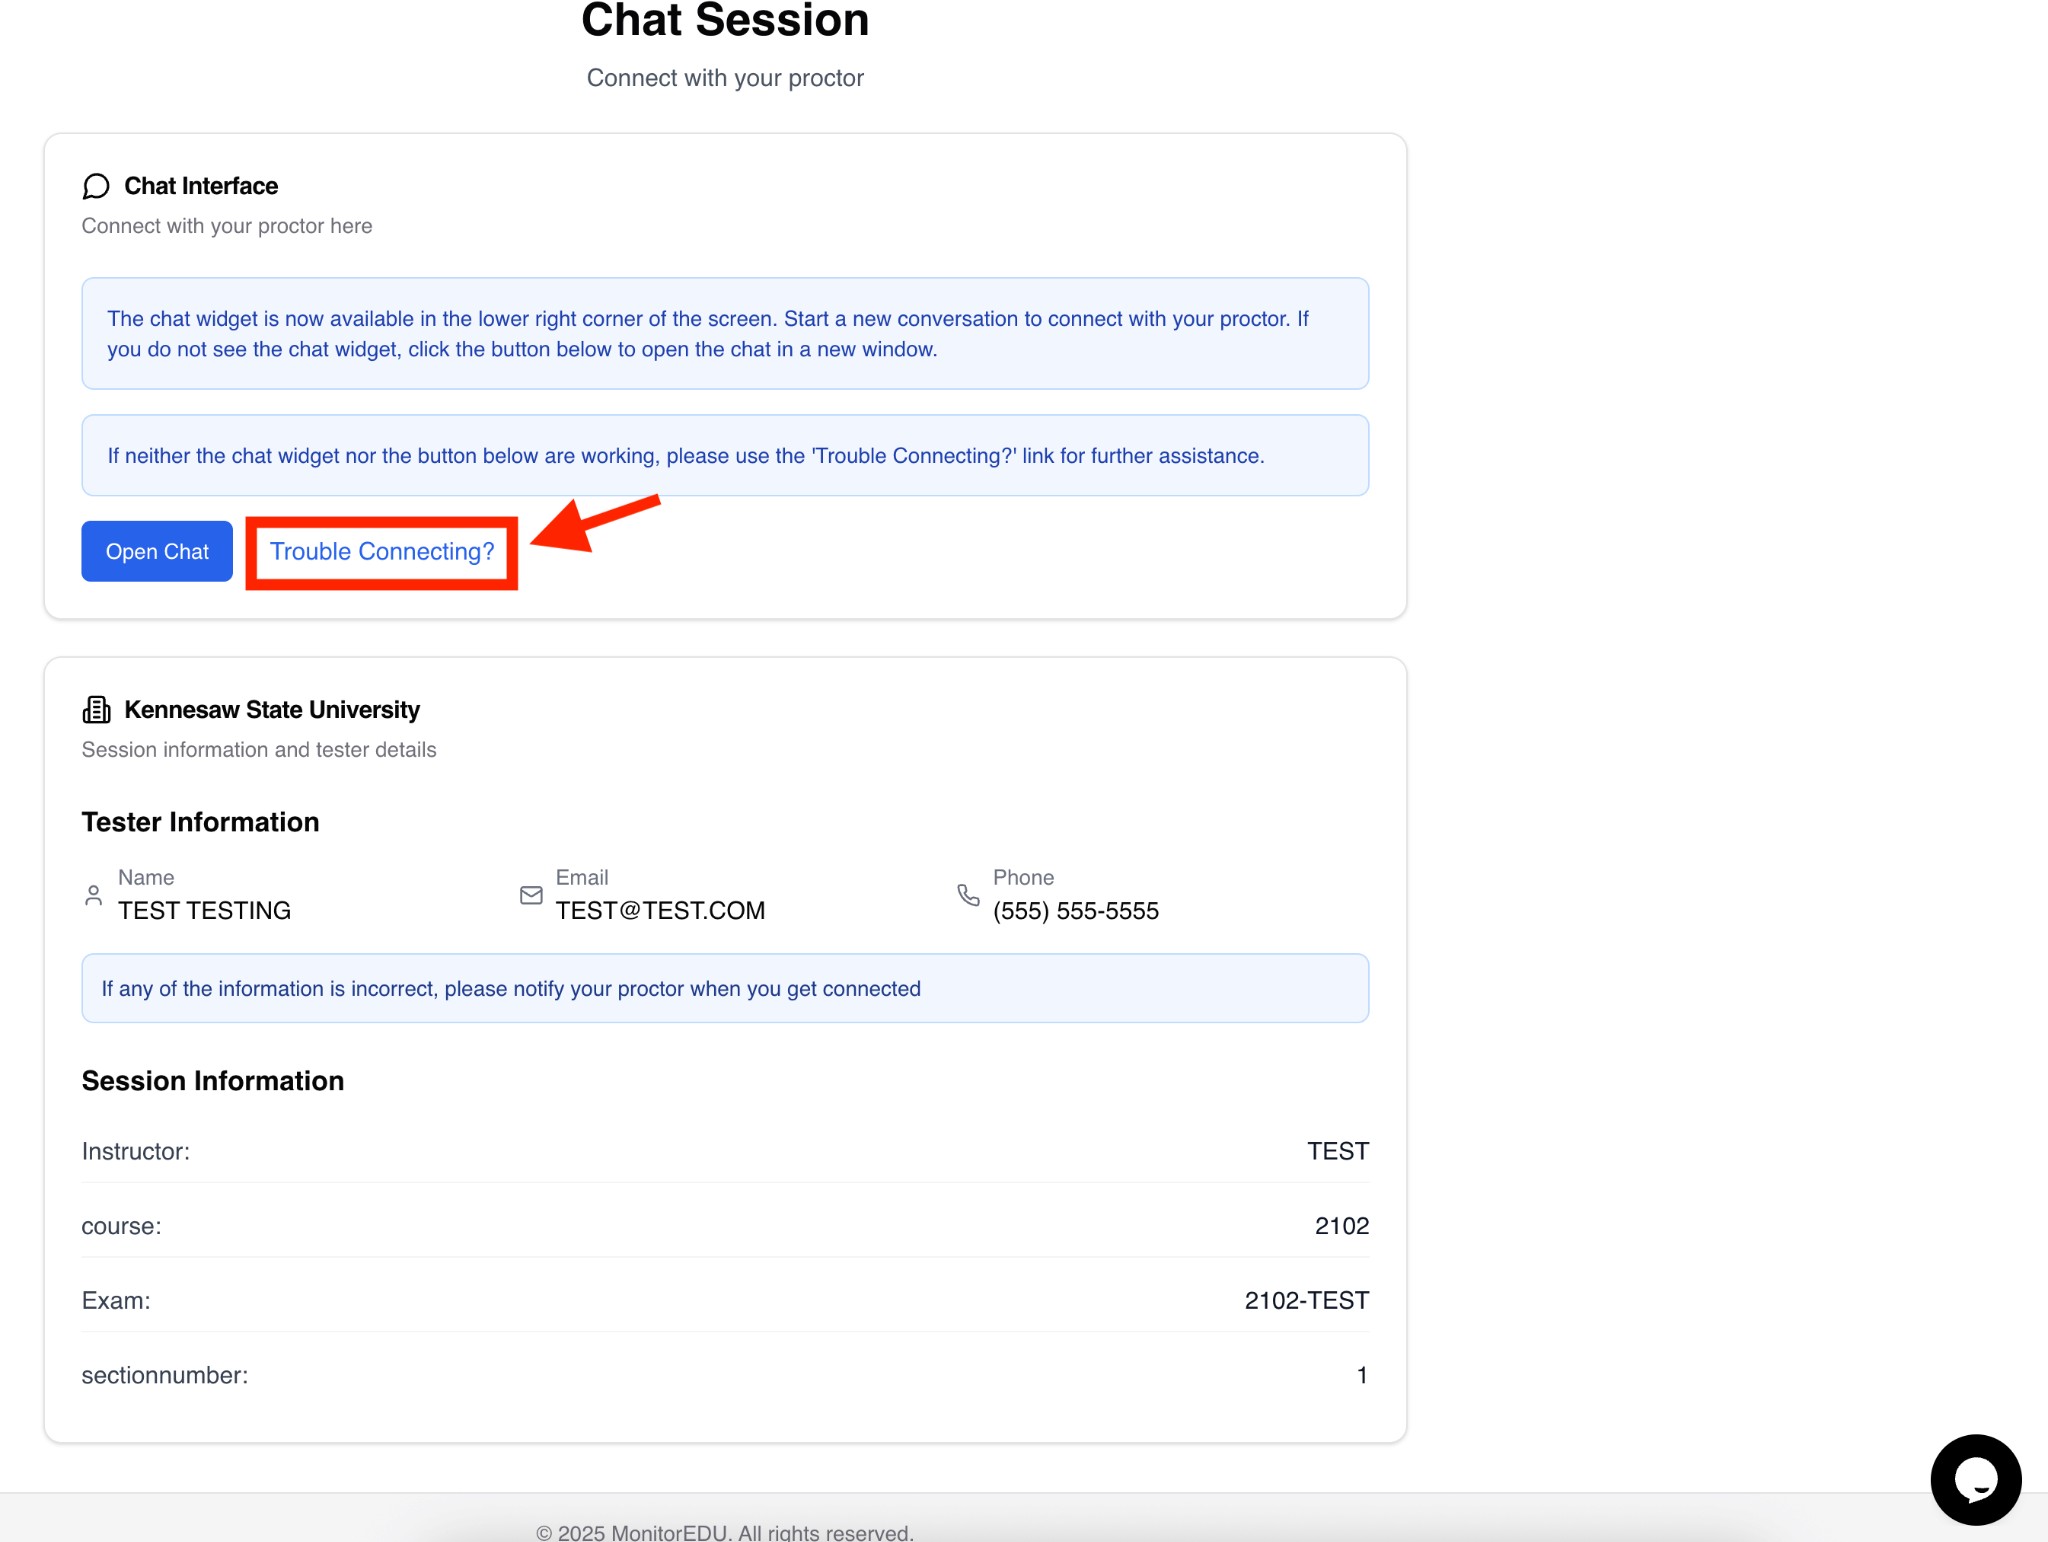Open the Trouble Connecting? link

(382, 552)
